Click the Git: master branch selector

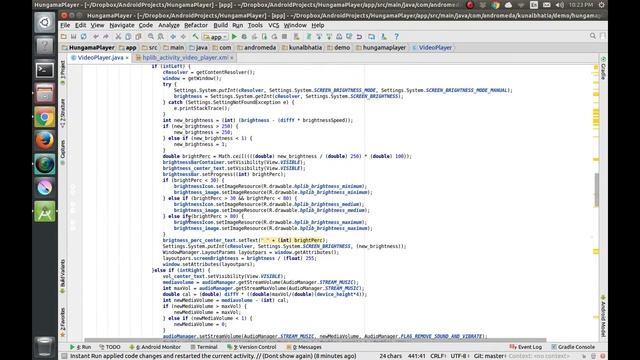489,356
